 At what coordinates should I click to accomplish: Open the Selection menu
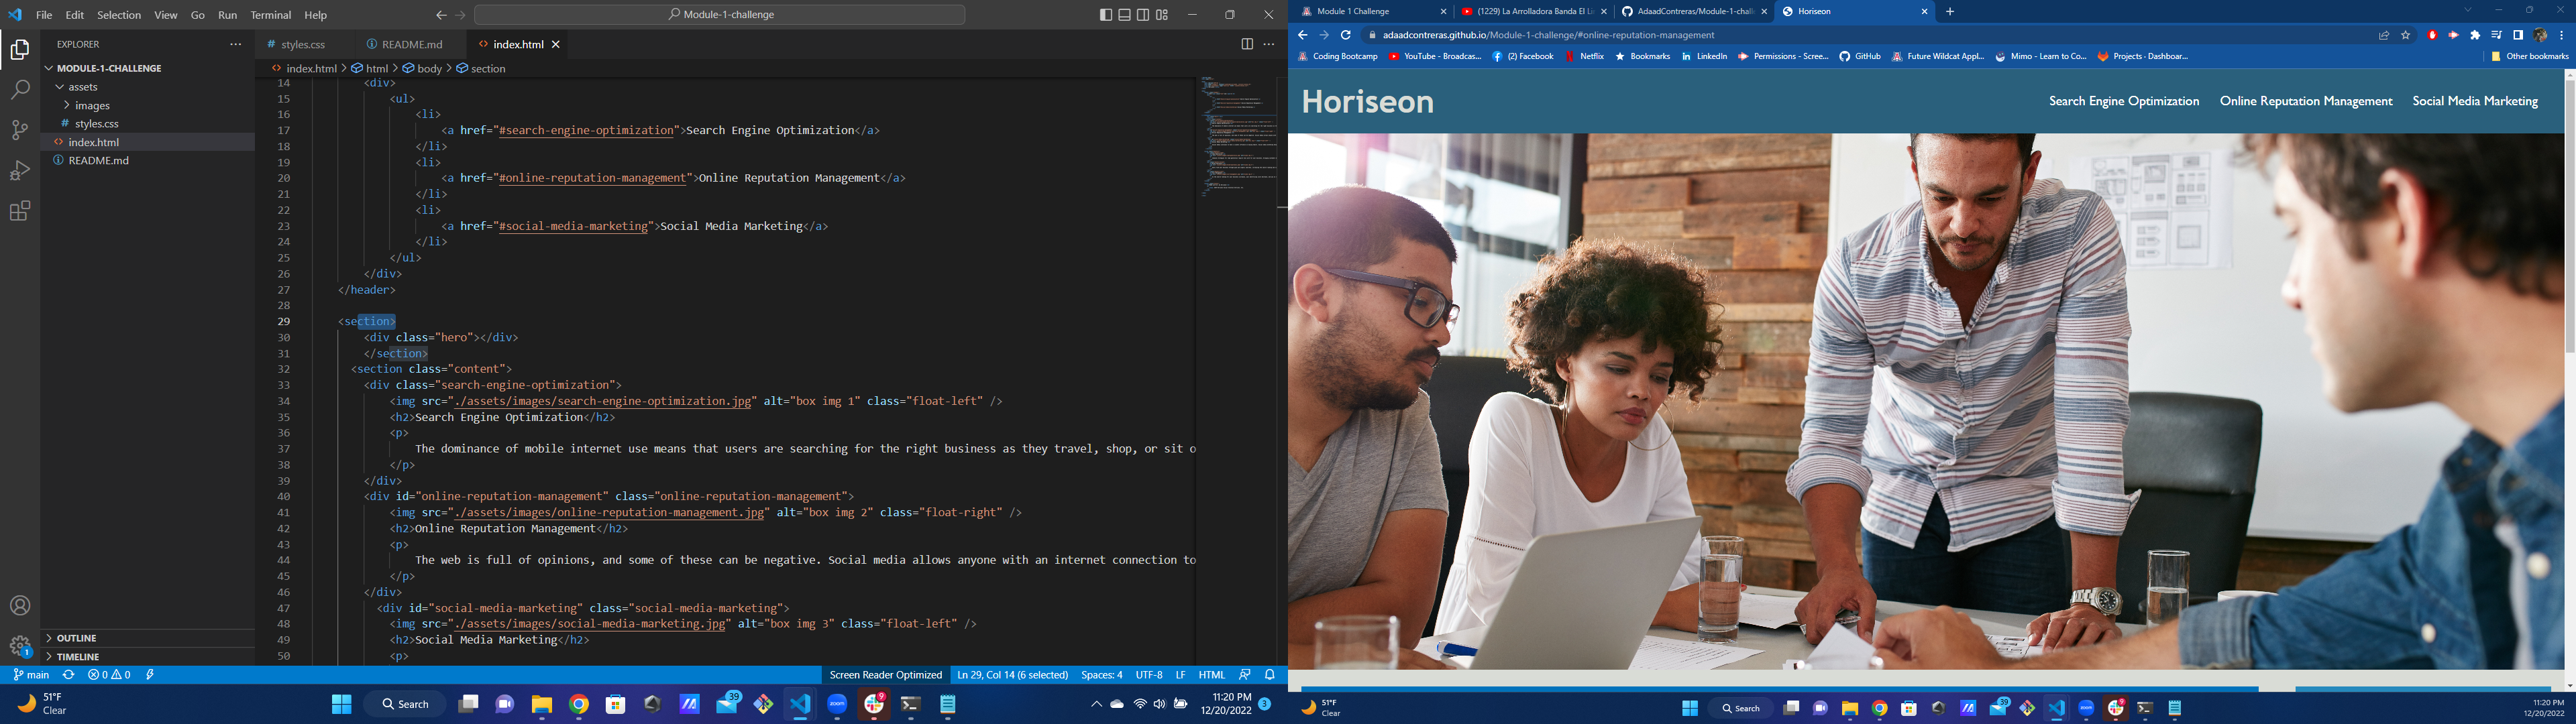119,15
